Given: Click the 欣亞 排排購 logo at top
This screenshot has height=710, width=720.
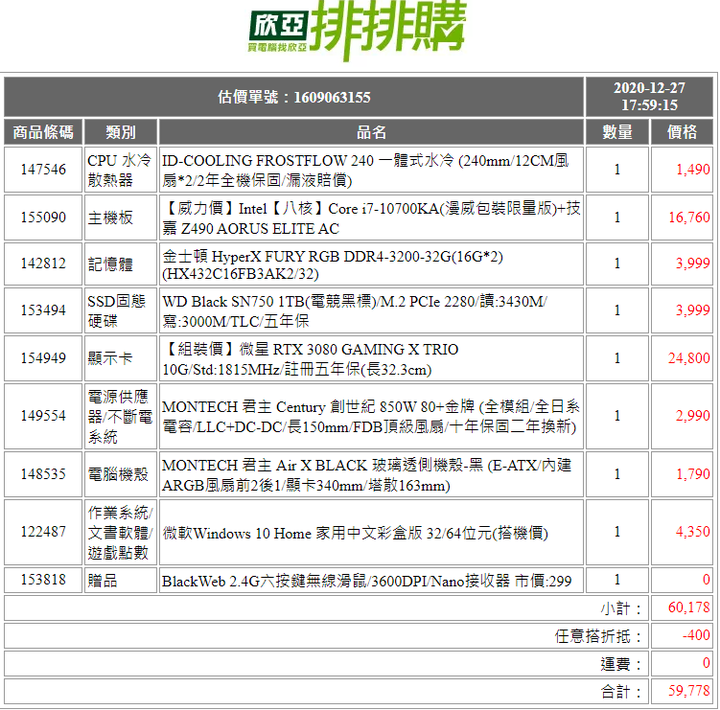Looking at the screenshot, I should pos(357,30).
